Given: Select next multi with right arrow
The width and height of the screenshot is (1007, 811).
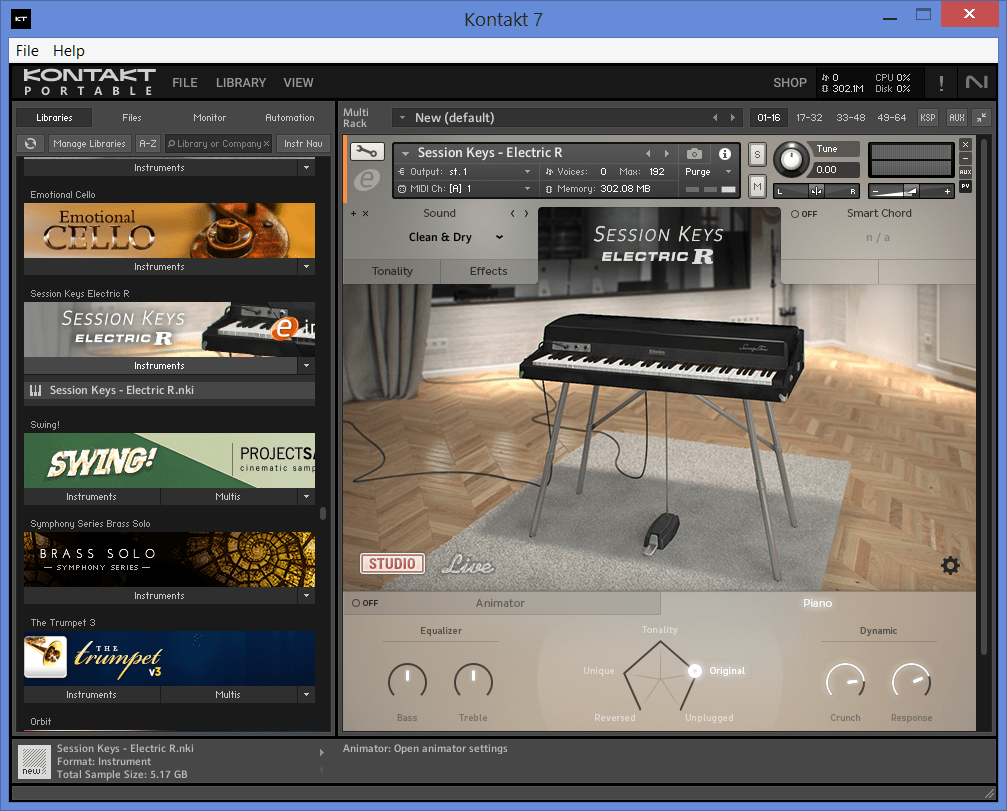Looking at the screenshot, I should point(733,118).
